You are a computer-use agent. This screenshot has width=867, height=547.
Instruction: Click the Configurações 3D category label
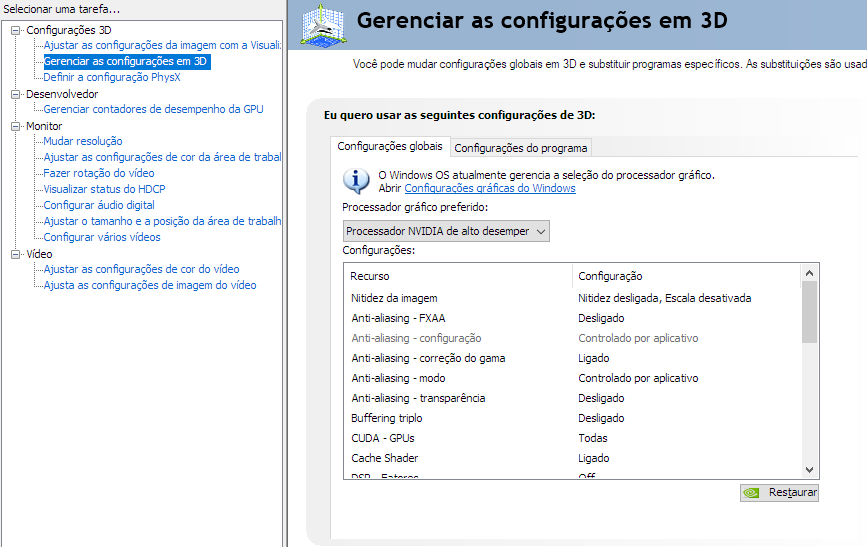[x=69, y=30]
